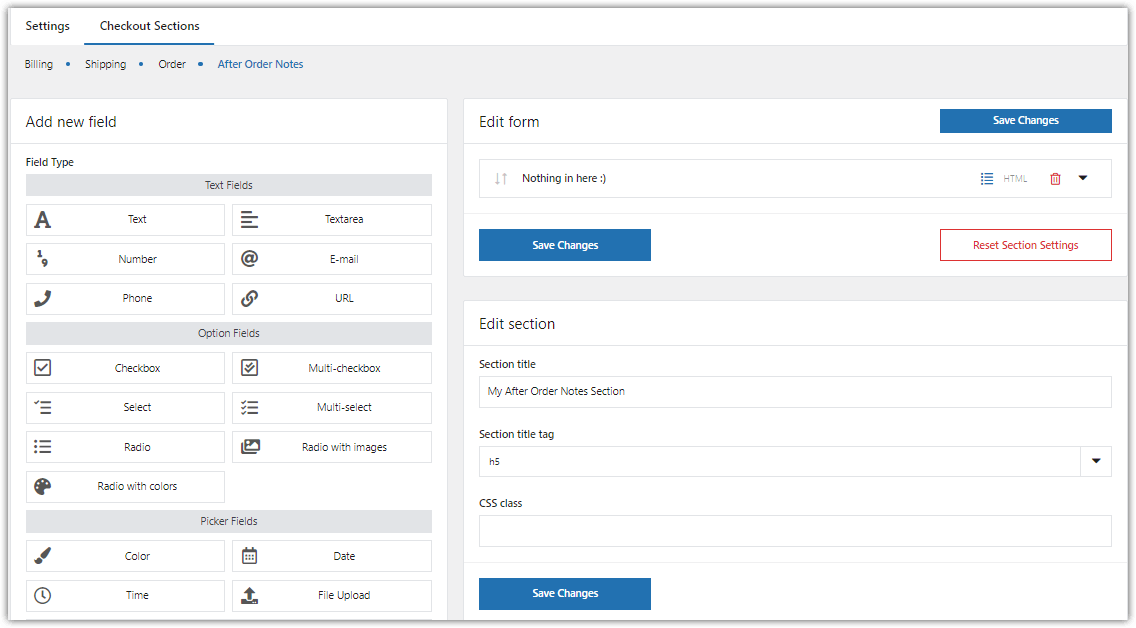This screenshot has height=628, width=1136.
Task: Add a Multi-checkbox field
Action: [x=332, y=368]
